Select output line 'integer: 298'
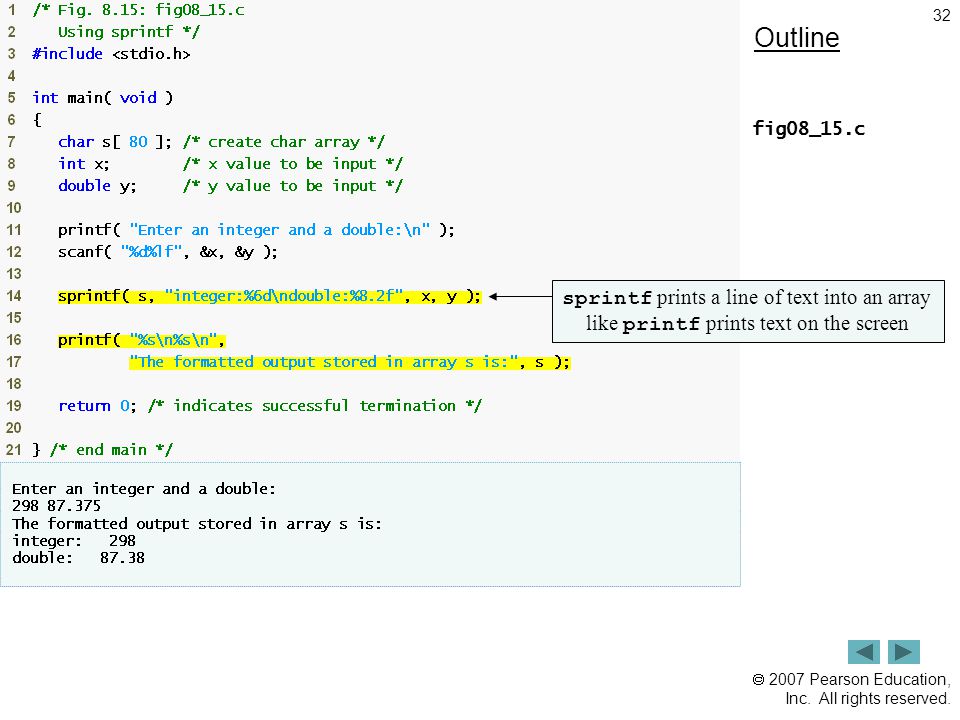960x720 pixels. 73,541
